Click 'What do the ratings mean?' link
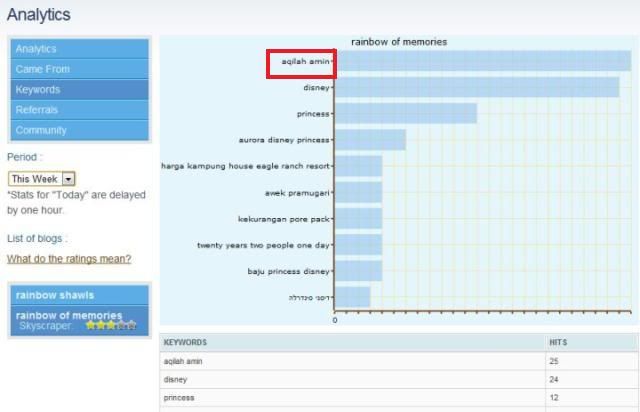Screen dimensions: 640x412 (68, 259)
